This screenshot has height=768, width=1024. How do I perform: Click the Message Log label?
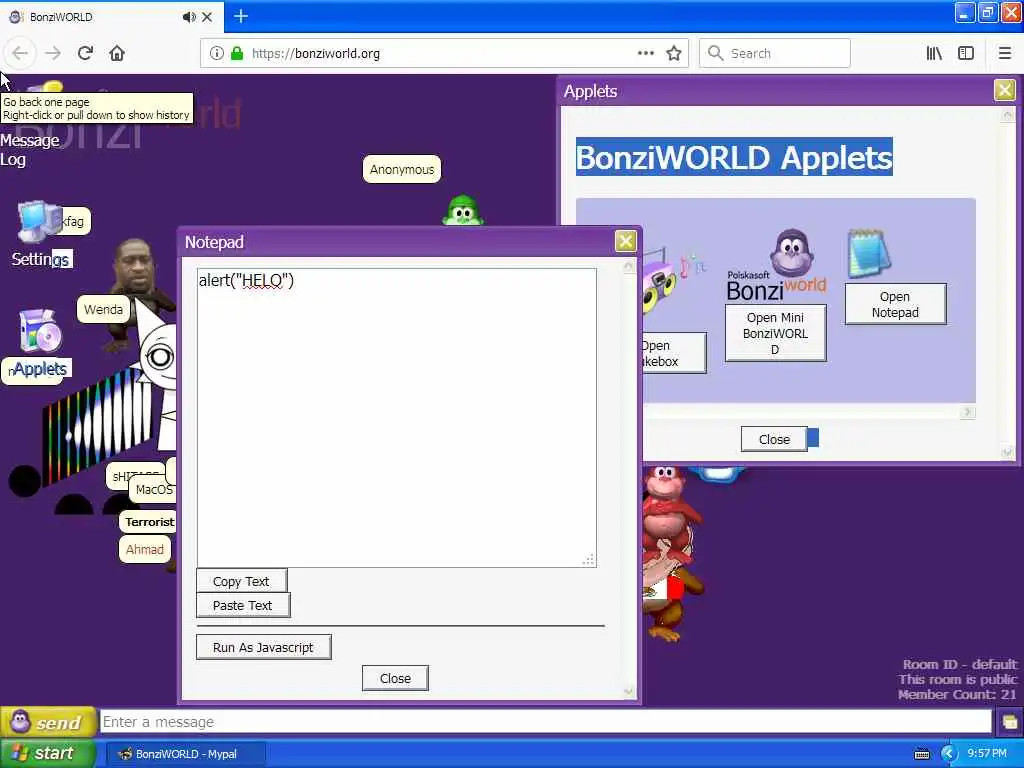[x=29, y=150]
